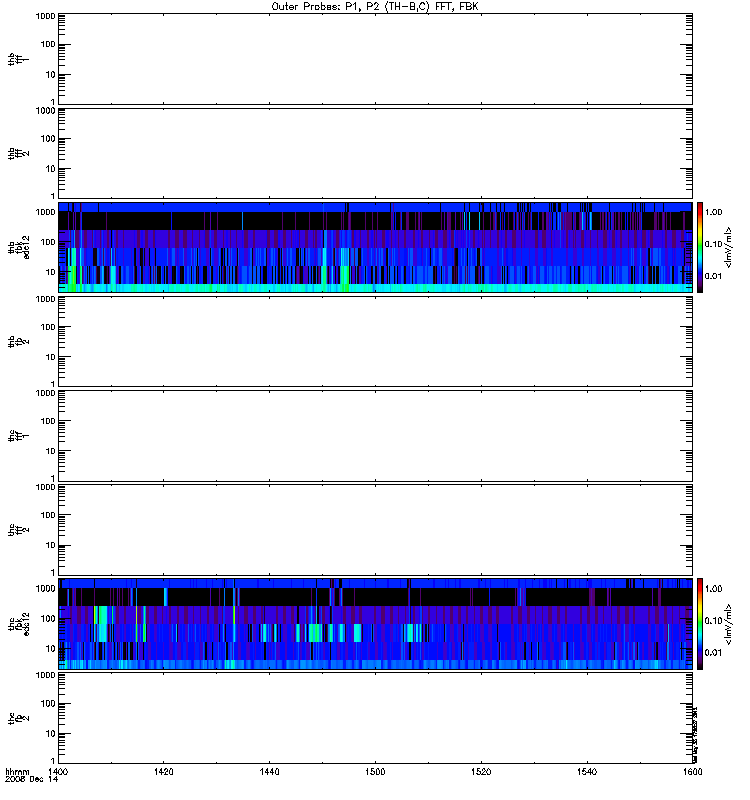The width and height of the screenshot is (750, 800).
Task: Select the 'thc fff 2' panel label
Action: tap(18, 530)
